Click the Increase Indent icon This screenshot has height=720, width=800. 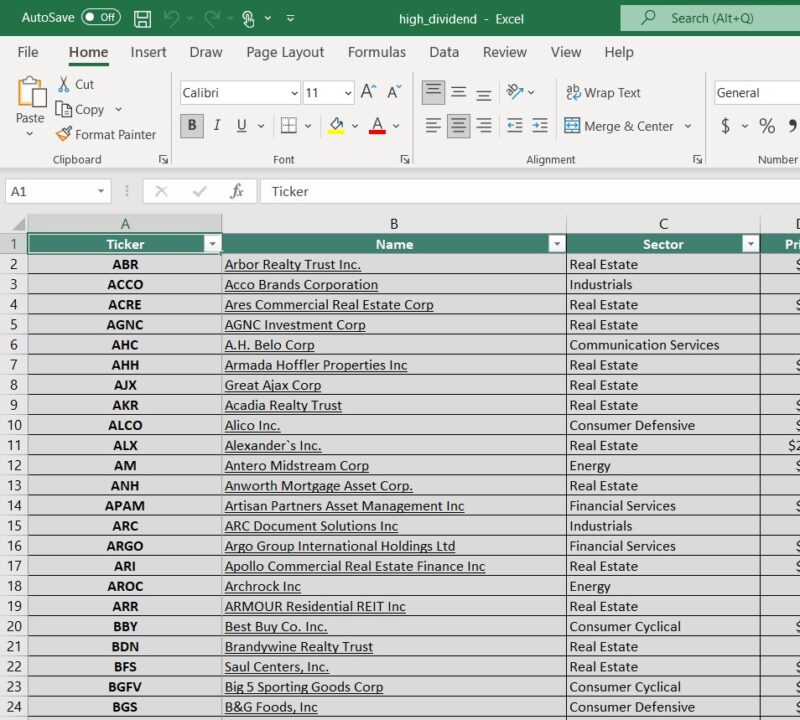pos(540,126)
